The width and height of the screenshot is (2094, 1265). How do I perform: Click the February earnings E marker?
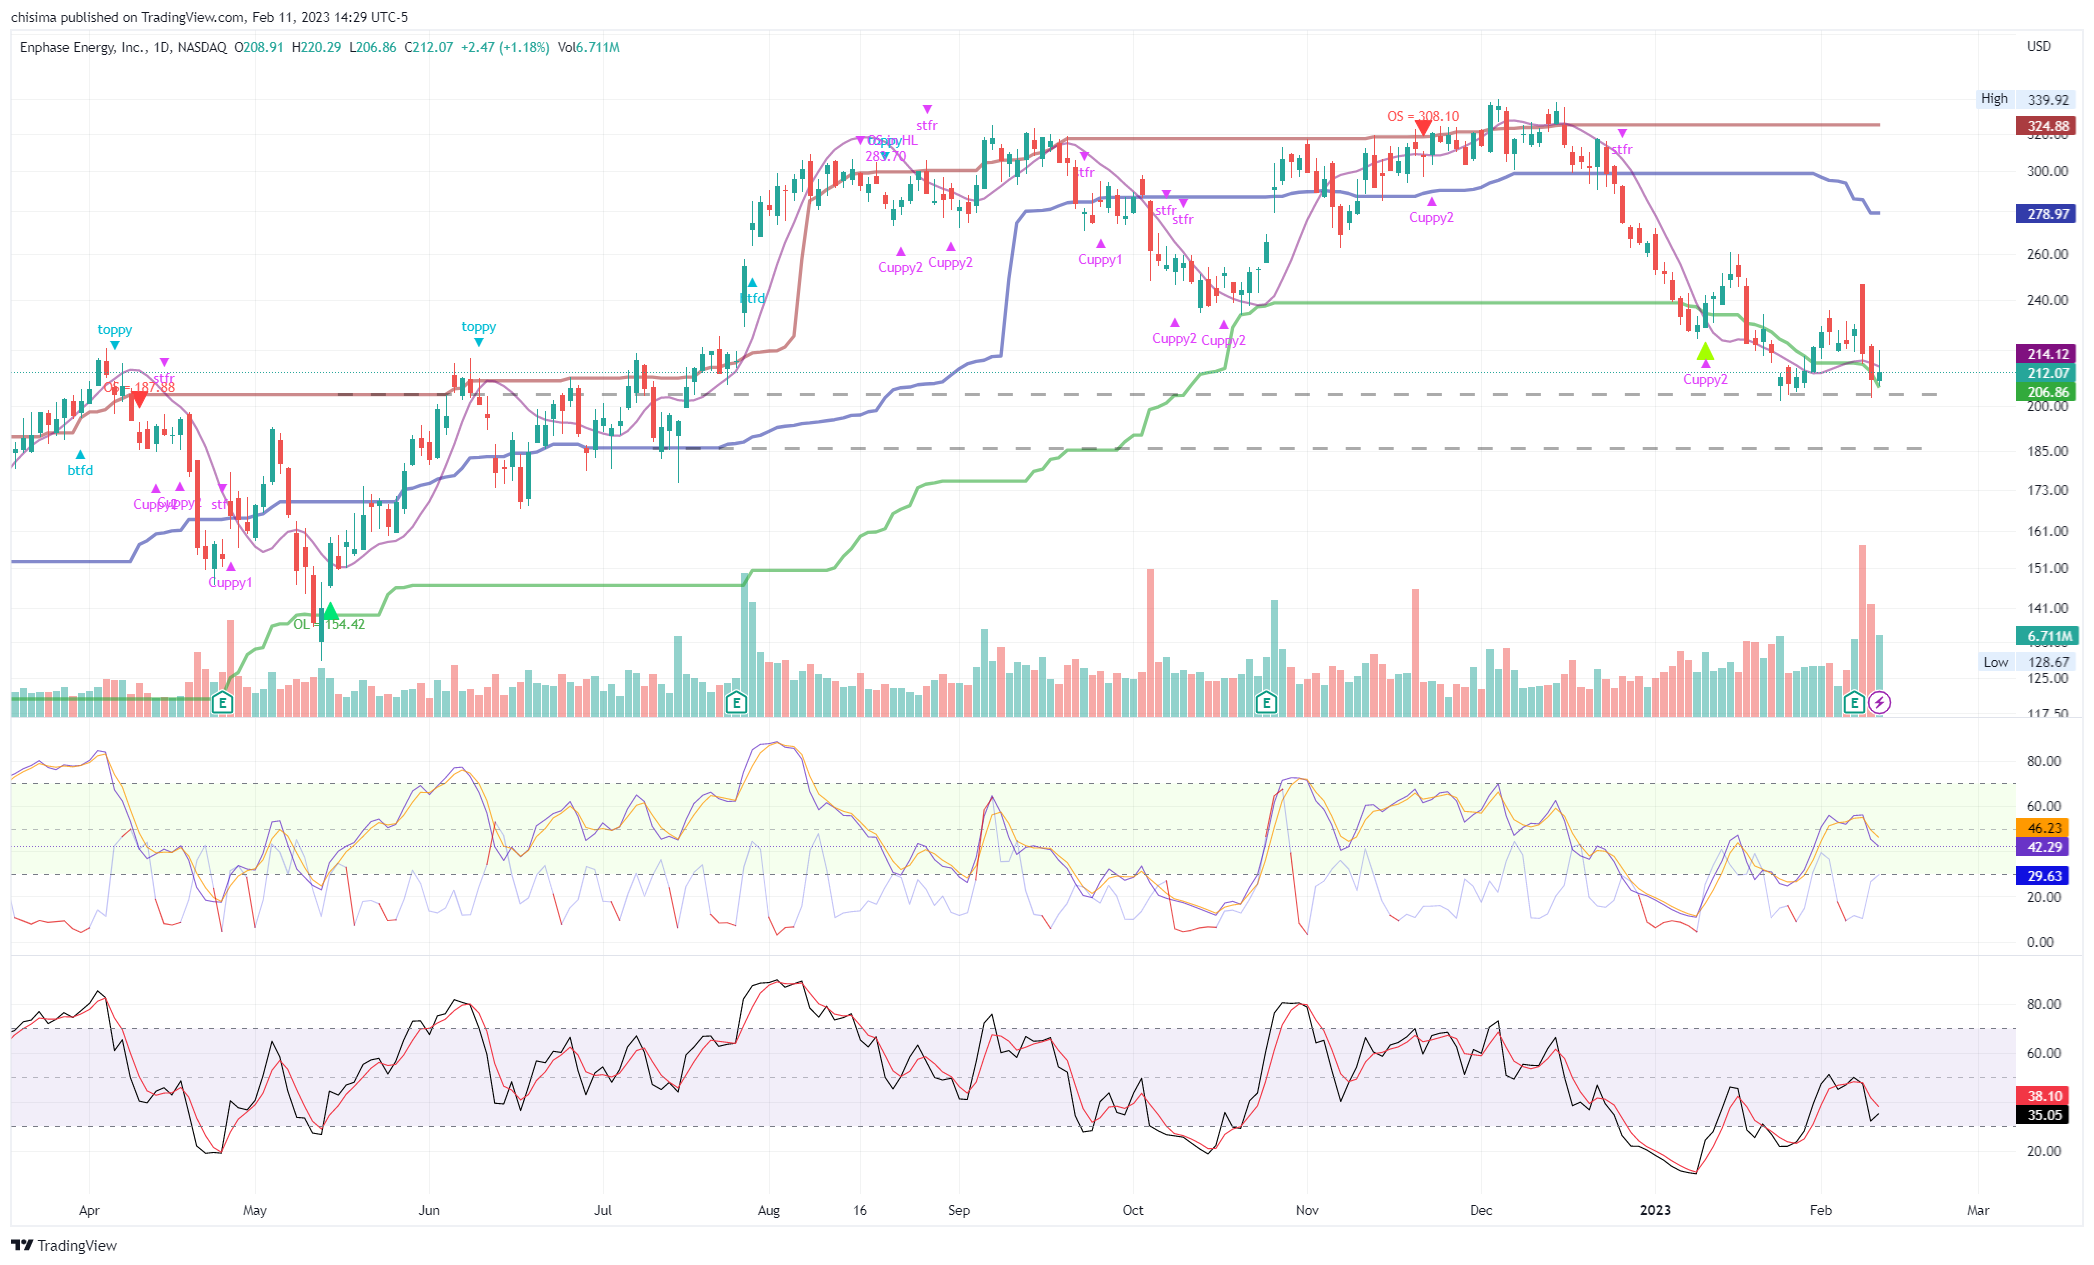pos(1854,703)
